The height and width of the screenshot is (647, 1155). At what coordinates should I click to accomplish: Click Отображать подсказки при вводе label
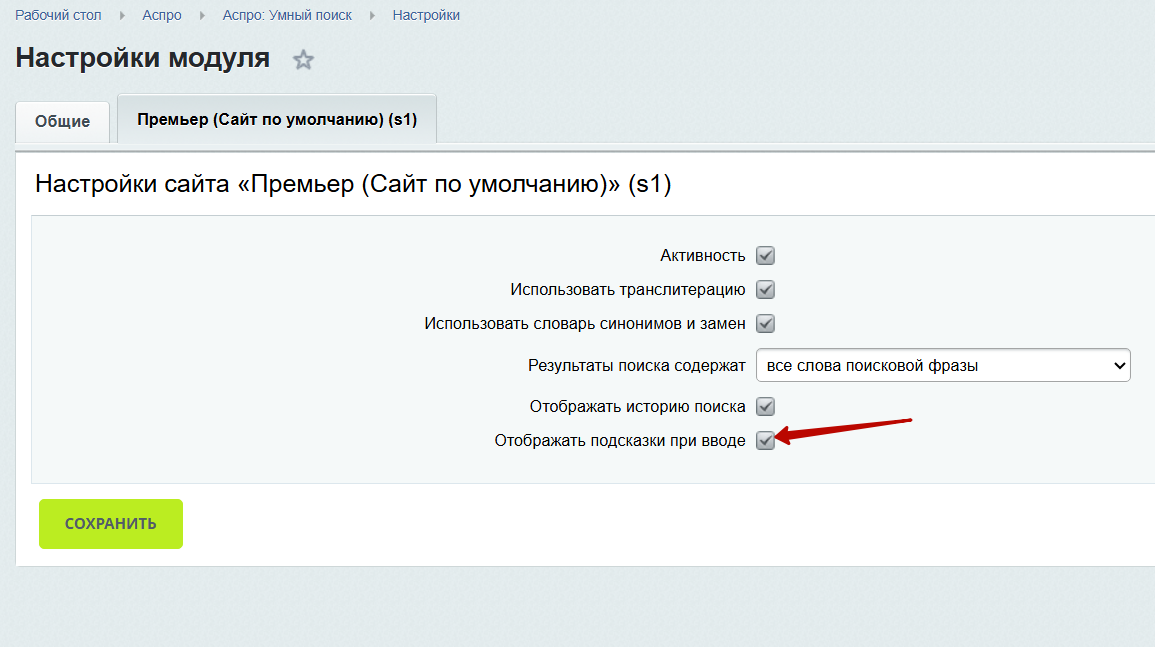pyautogui.click(x=619, y=441)
